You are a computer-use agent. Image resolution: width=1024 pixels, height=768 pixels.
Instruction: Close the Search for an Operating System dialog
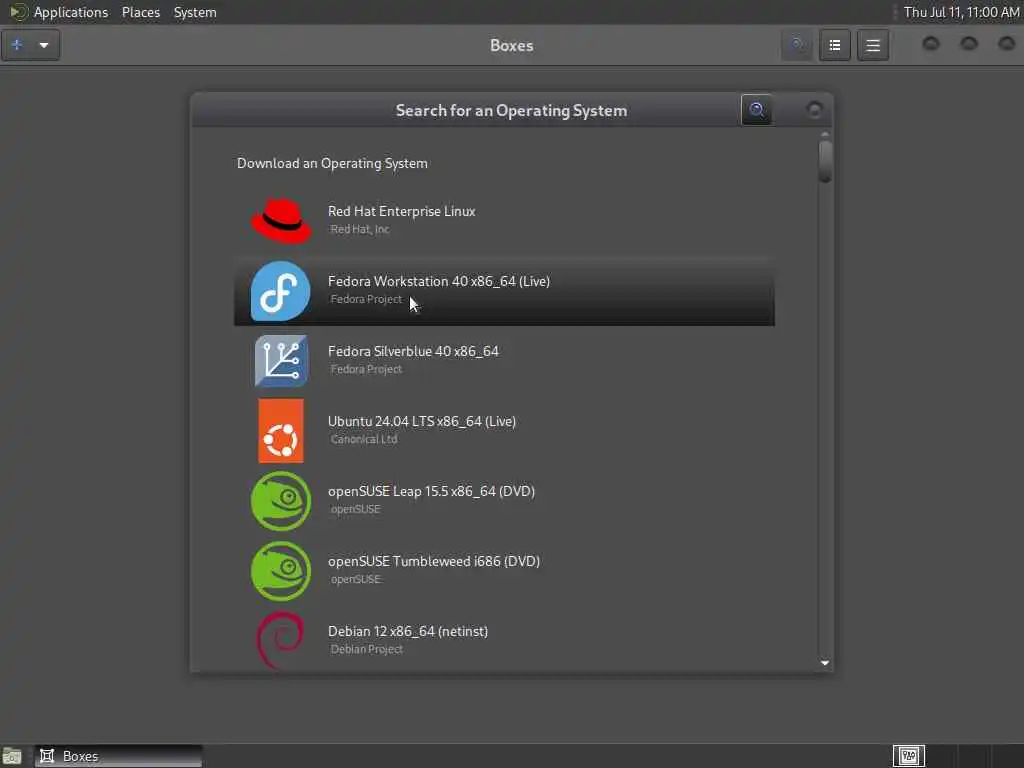(814, 110)
